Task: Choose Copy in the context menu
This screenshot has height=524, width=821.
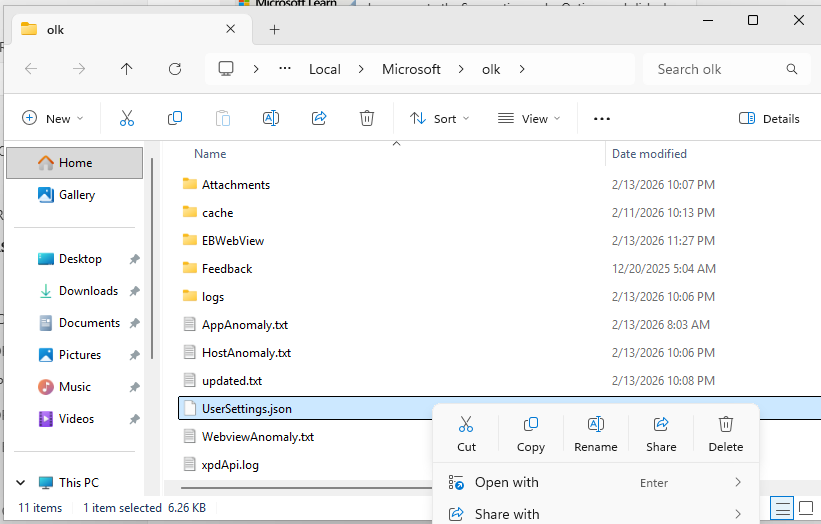Action: (531, 434)
